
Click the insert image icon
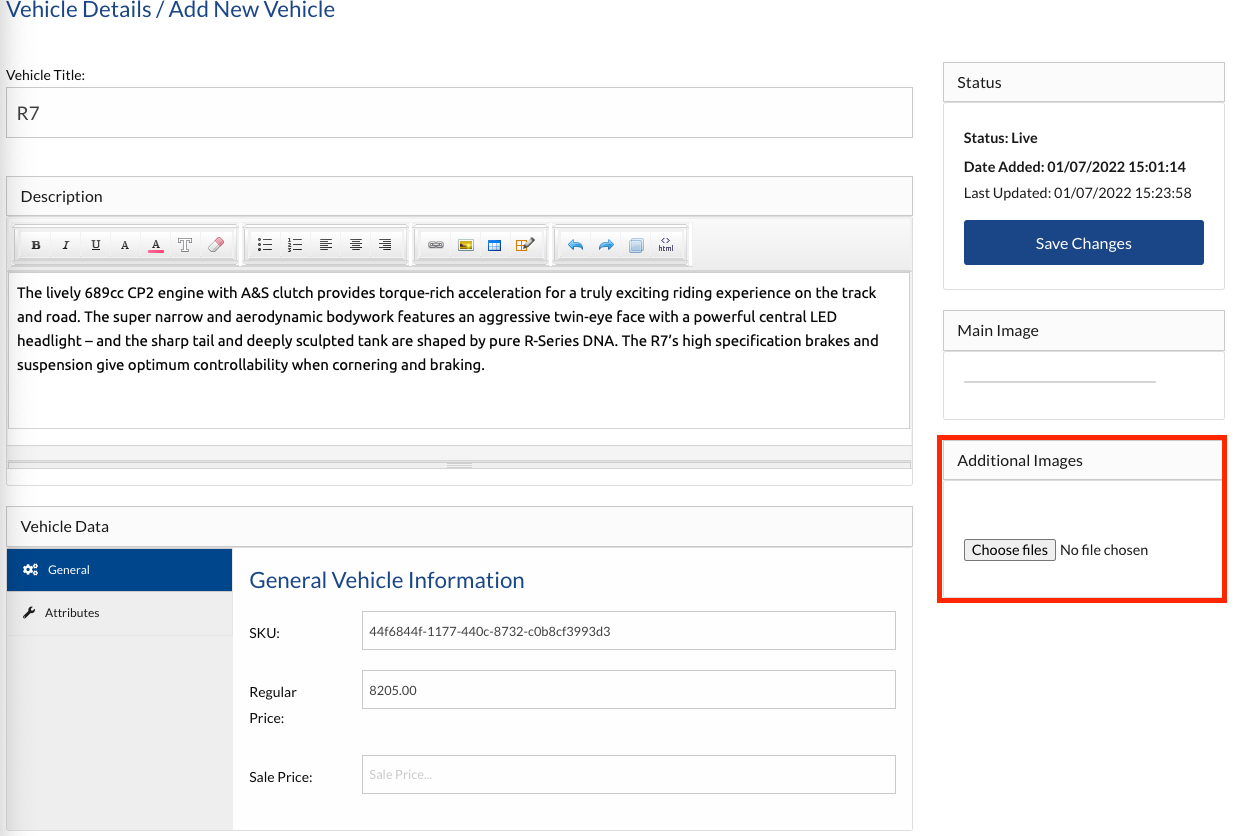[x=465, y=245]
